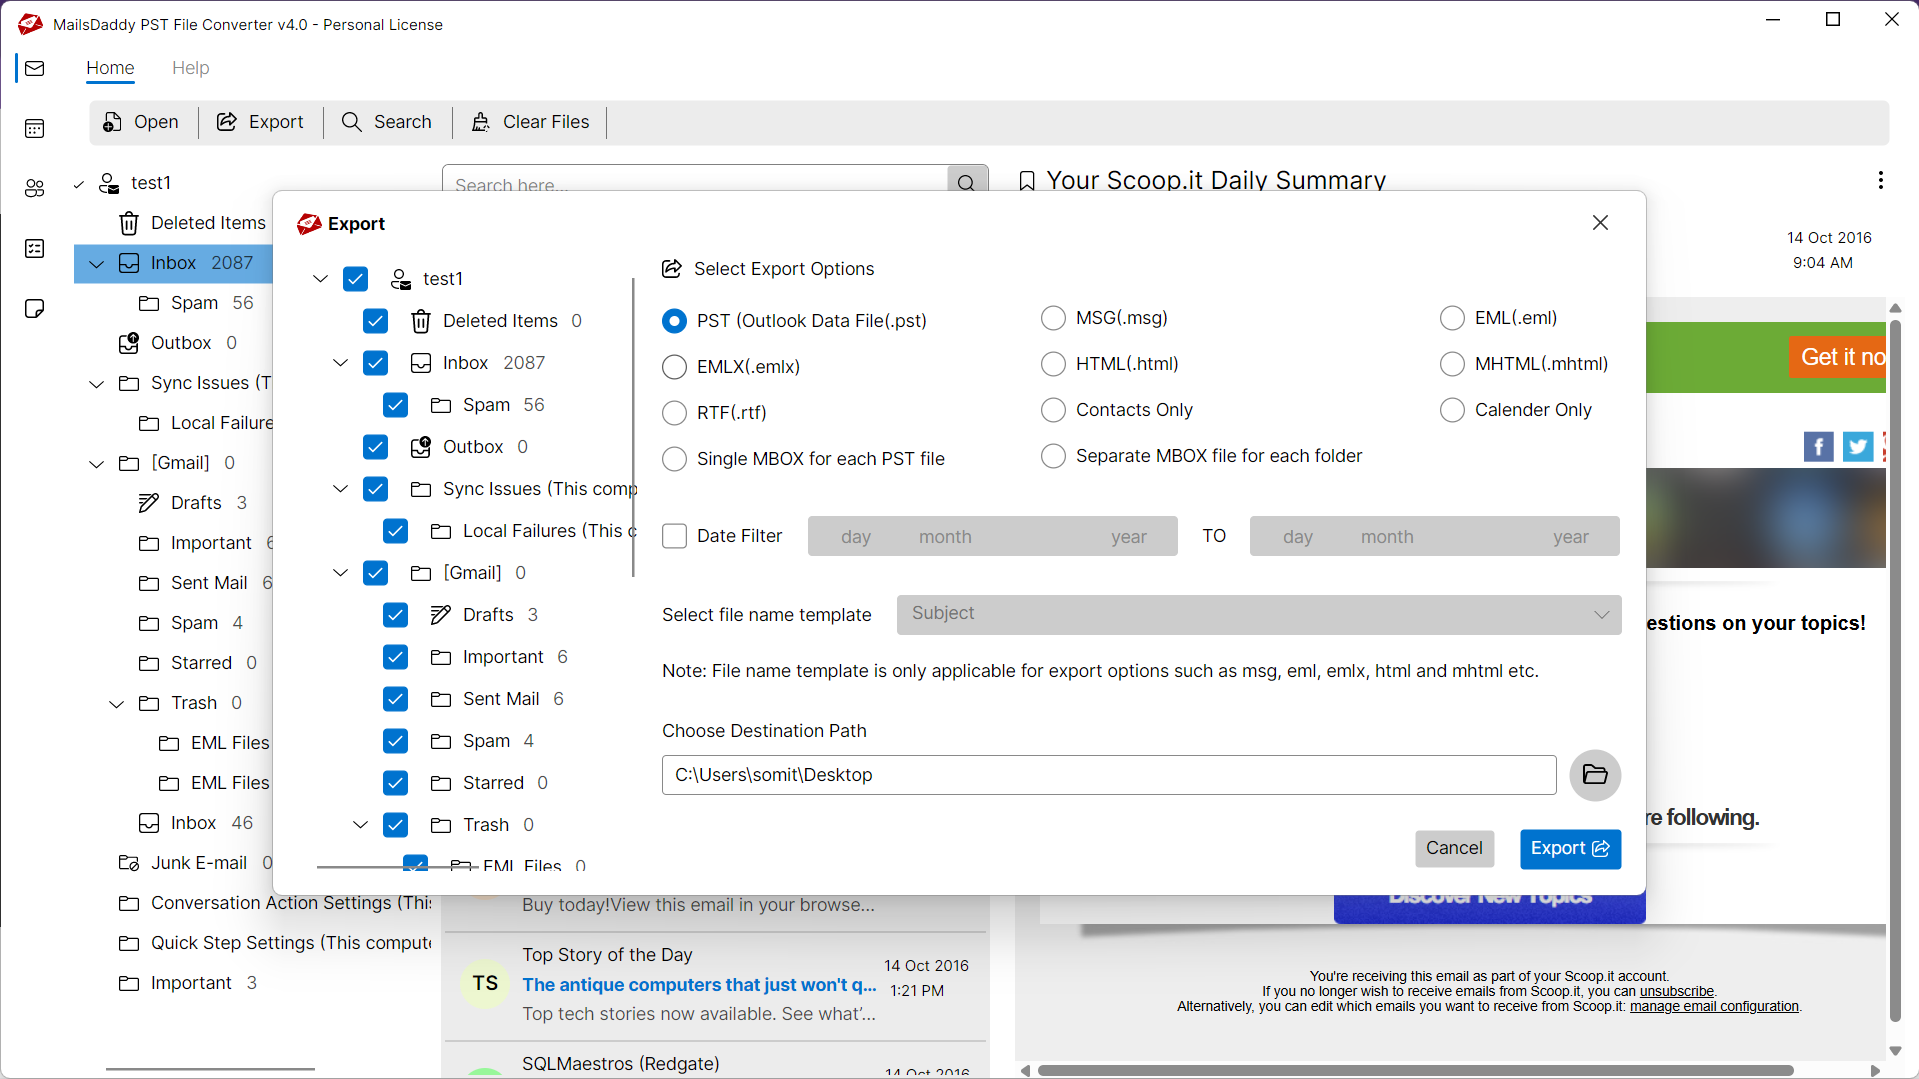Click the Outbox icon in the main folder tree
1919x1079 pixels.
[129, 343]
